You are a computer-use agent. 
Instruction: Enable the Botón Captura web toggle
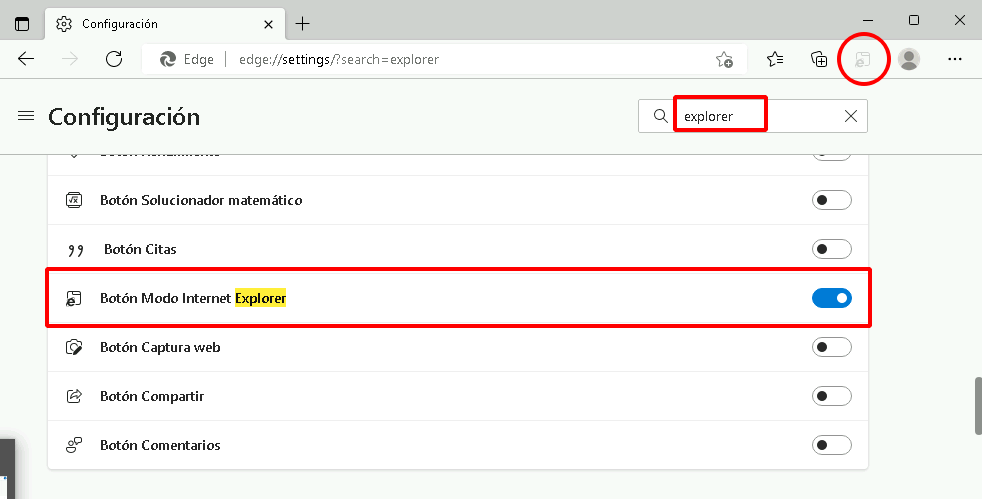[x=832, y=347]
